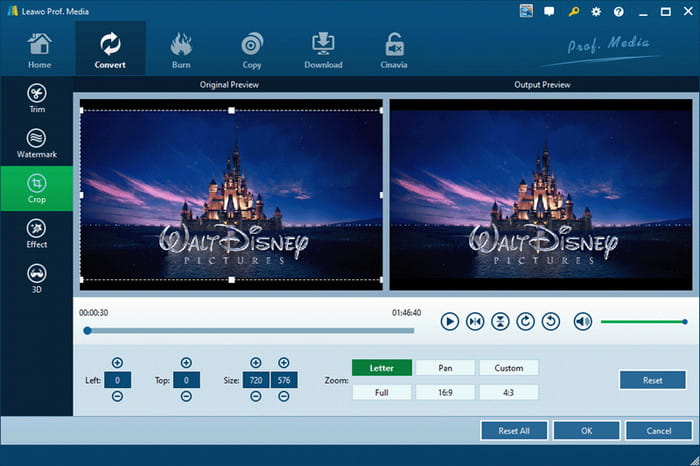This screenshot has width=700, height=466.
Task: Open the screenshot gallery icon in title bar
Action: (526, 11)
